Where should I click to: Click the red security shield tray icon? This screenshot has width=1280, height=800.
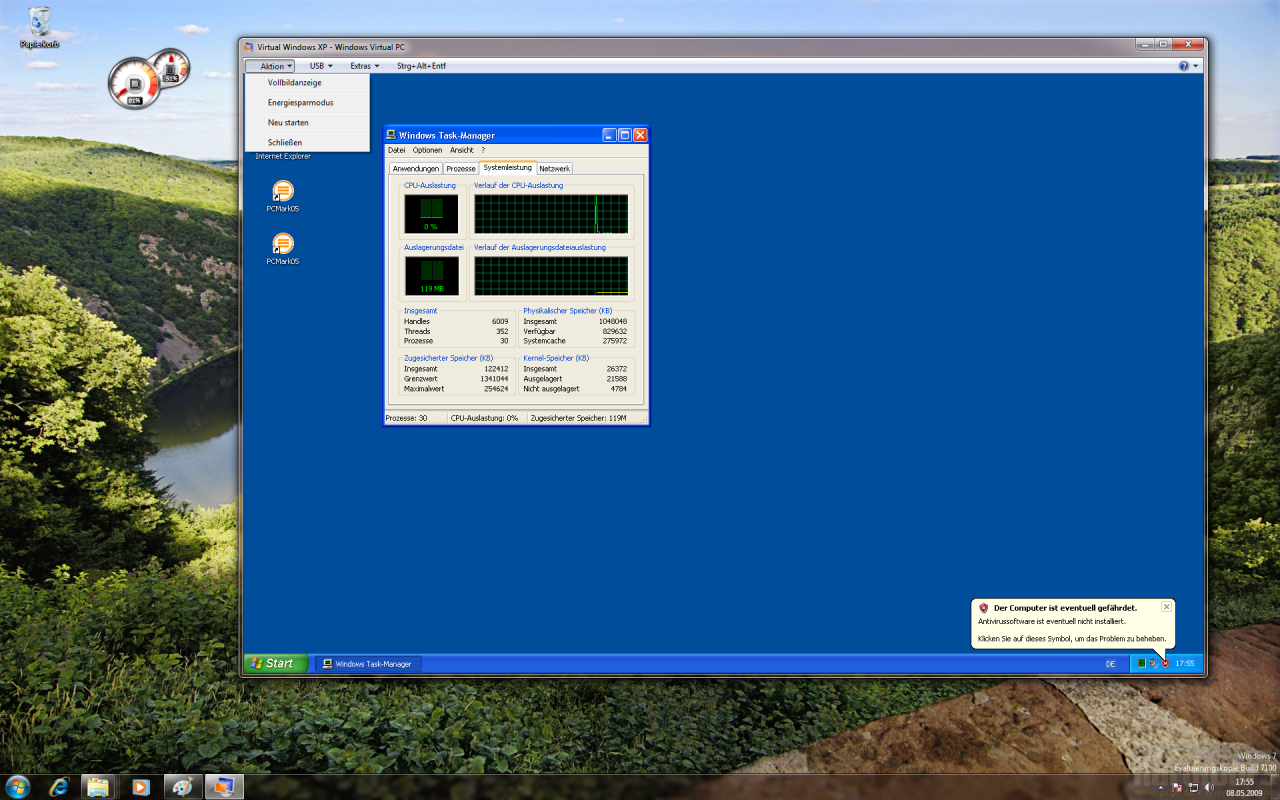pyautogui.click(x=1165, y=663)
